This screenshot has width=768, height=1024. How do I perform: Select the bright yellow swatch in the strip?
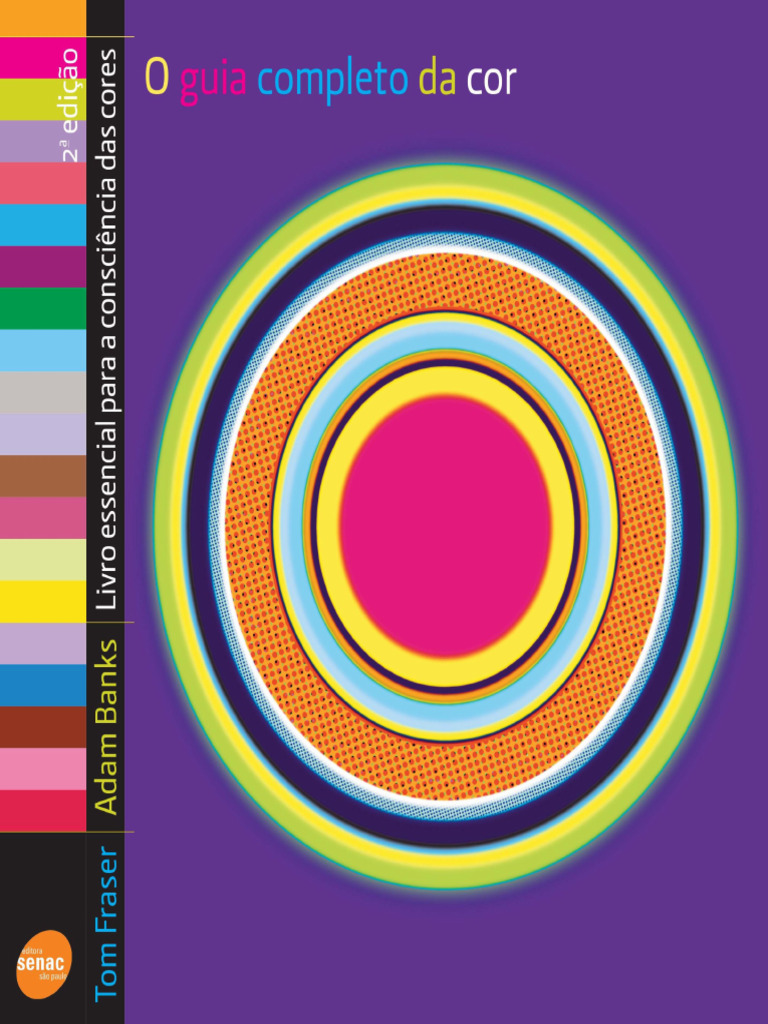[x=43, y=601]
